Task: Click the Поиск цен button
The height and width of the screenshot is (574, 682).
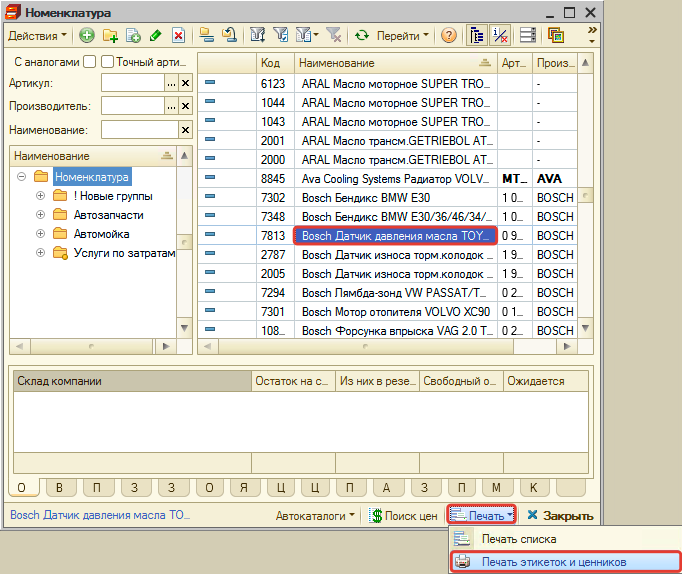Action: (403, 516)
